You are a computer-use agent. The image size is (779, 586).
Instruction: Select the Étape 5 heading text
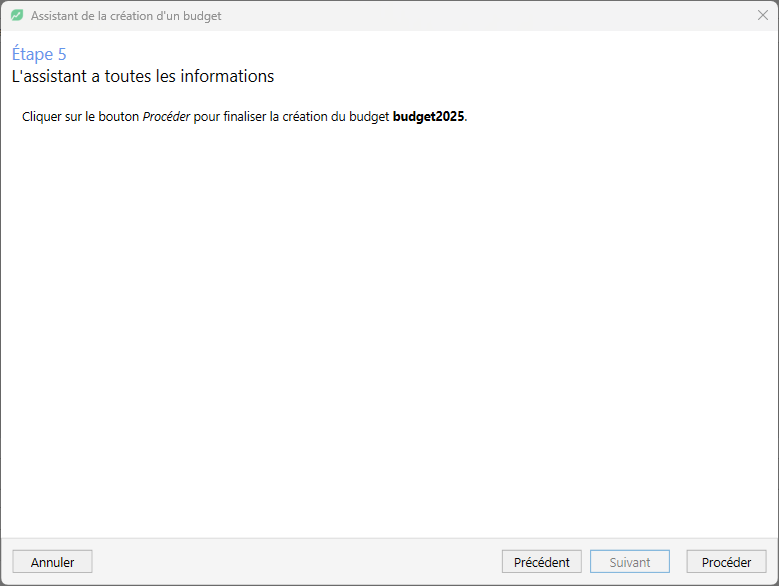[39, 54]
